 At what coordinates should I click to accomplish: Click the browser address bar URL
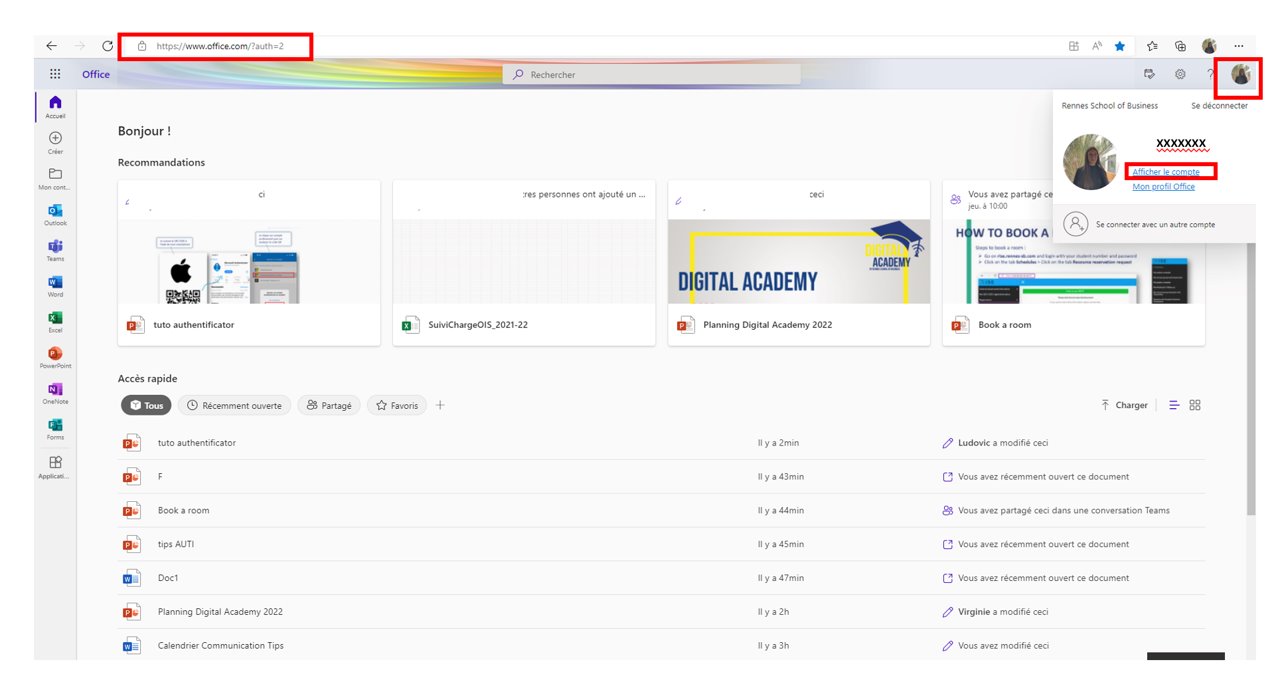point(220,46)
